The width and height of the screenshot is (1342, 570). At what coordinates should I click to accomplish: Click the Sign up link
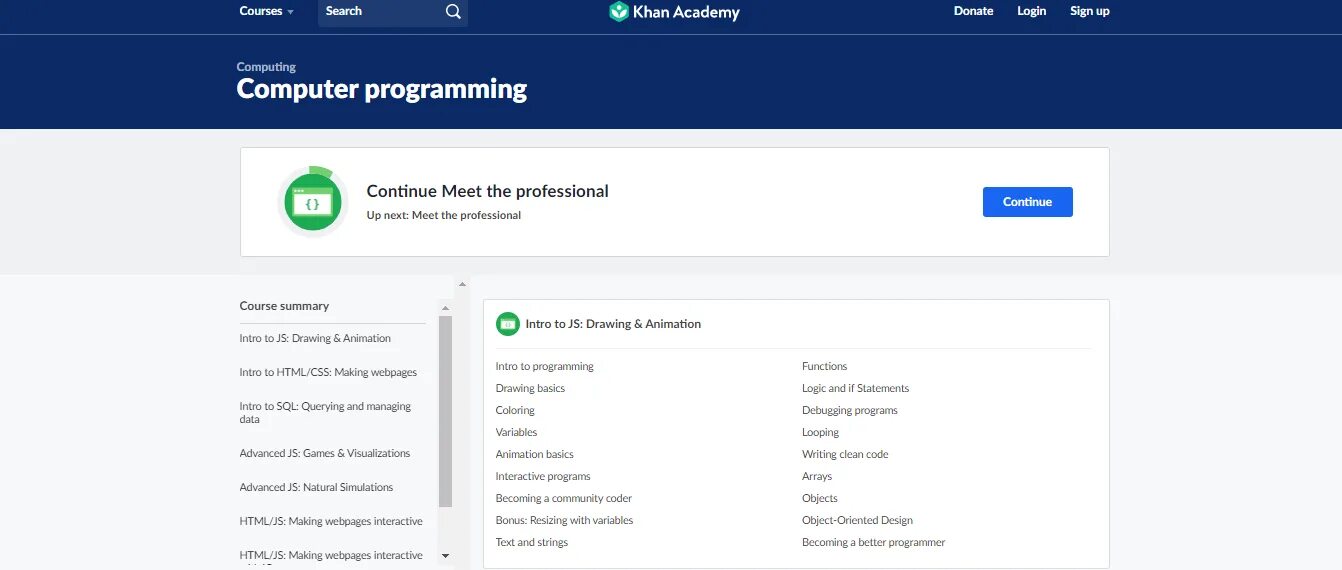(x=1089, y=11)
